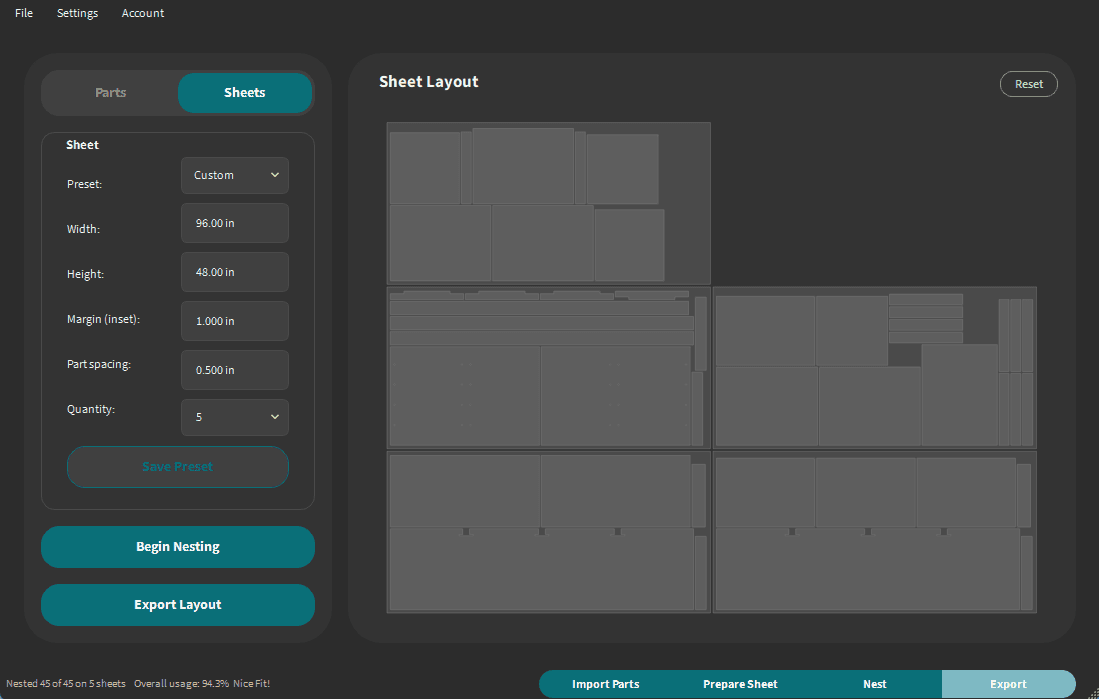Open the Settings menu
1099x699 pixels.
coord(77,13)
